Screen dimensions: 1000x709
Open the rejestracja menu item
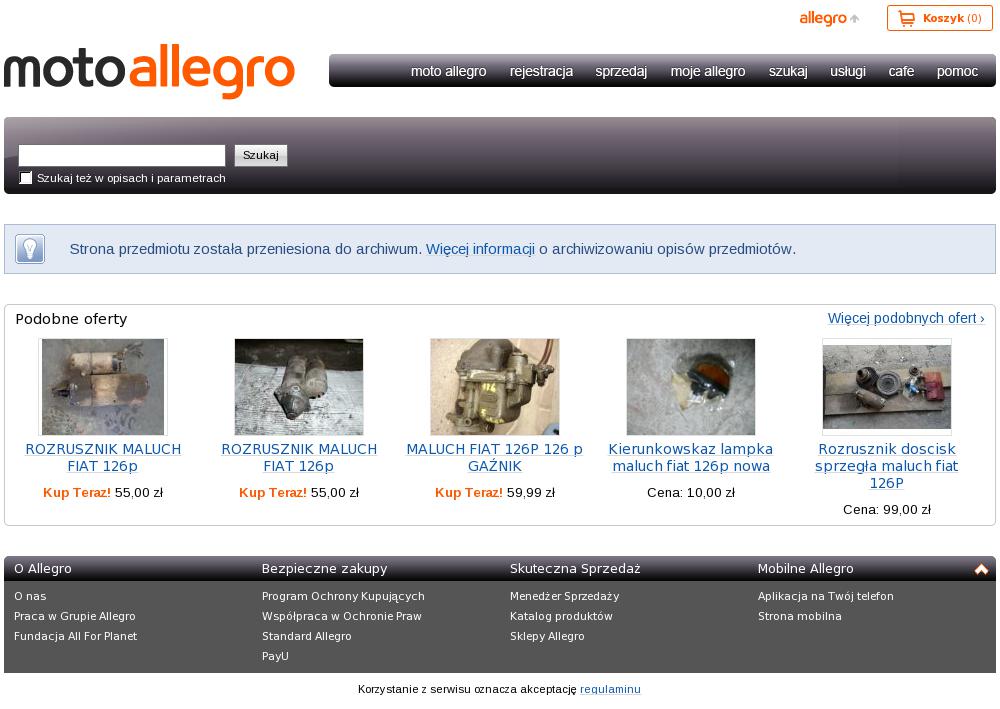[x=541, y=71]
